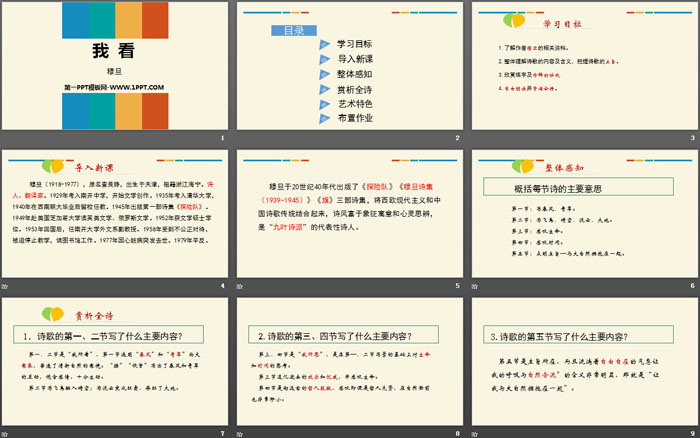Viewport: 700px width, 438px height.
Task: Click slide number 2 label
Action: pyautogui.click(x=457, y=138)
